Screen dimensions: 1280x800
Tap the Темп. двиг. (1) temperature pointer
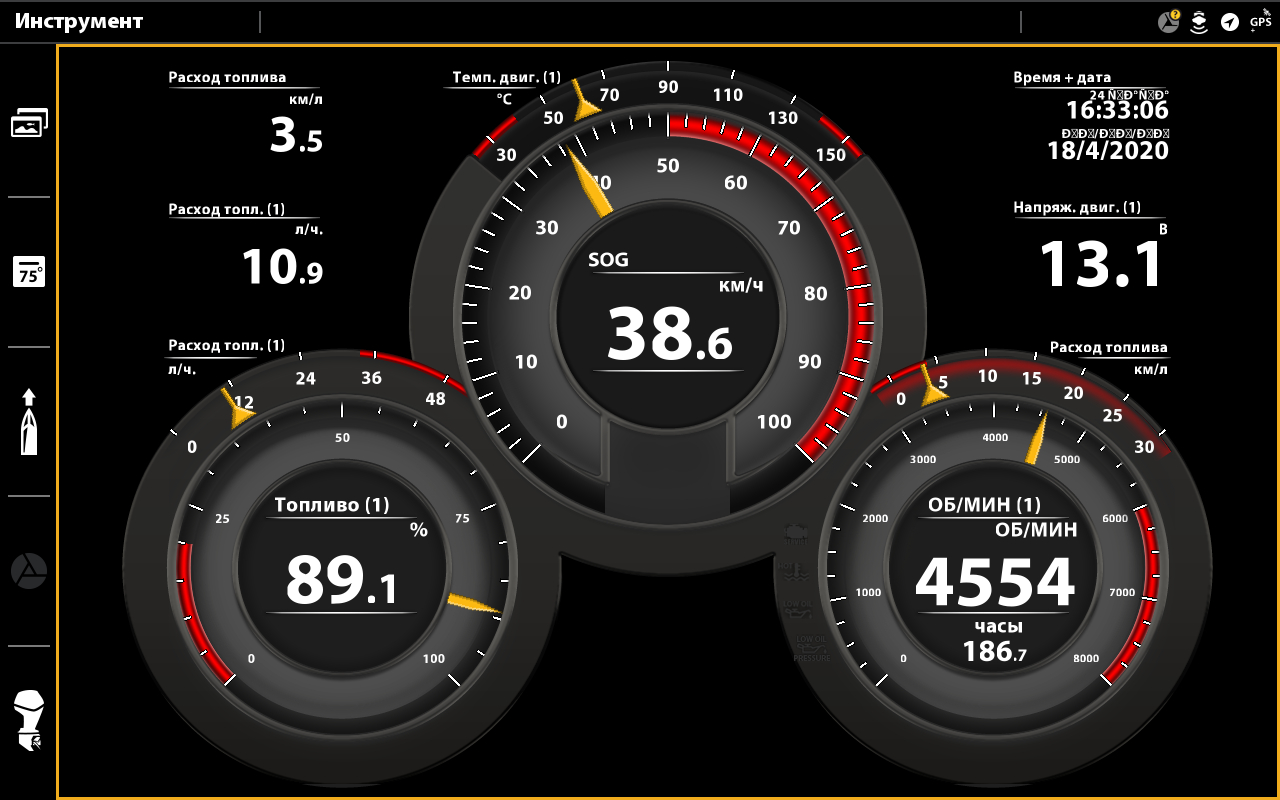pos(582,101)
